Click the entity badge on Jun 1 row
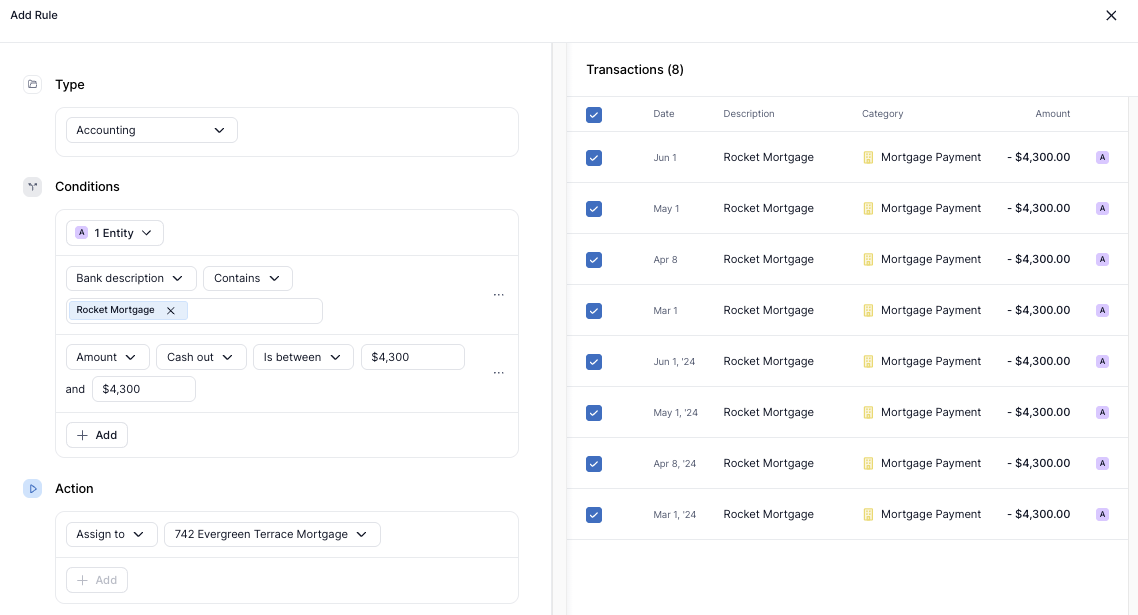Screen dimensions: 1138x615 [x=1102, y=157]
